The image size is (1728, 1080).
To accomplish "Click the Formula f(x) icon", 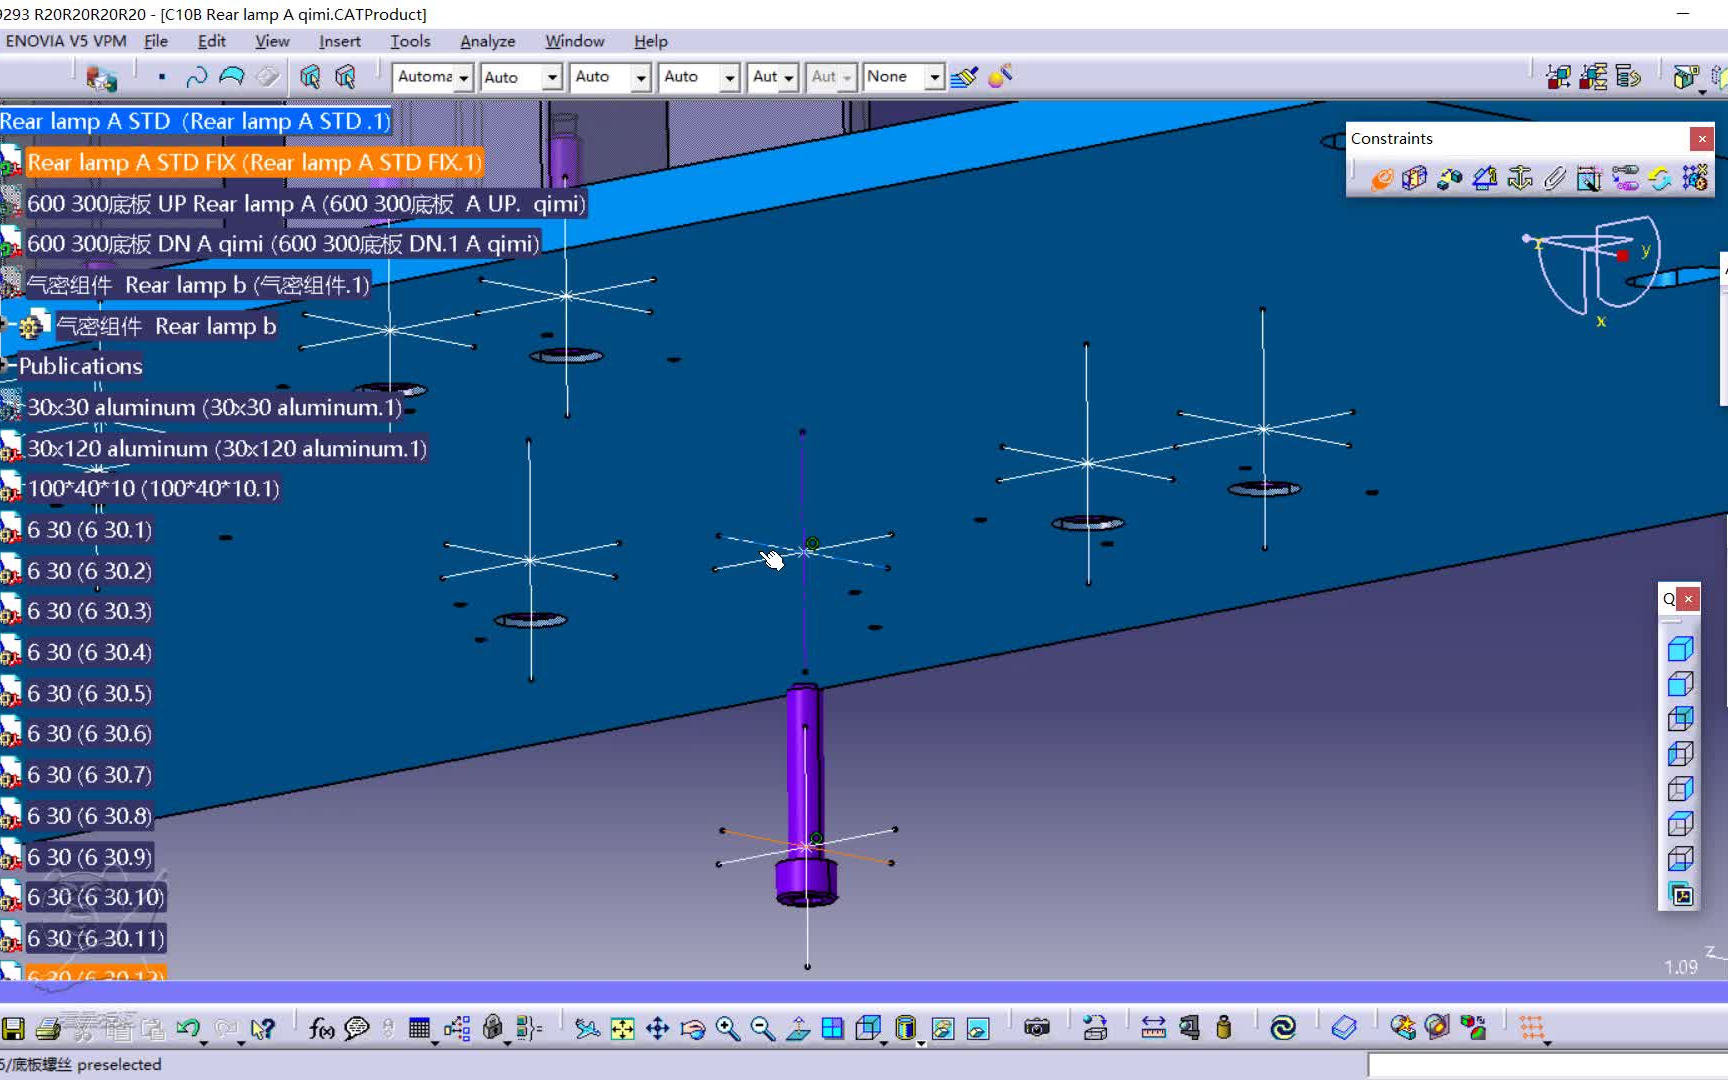I will click(321, 1028).
